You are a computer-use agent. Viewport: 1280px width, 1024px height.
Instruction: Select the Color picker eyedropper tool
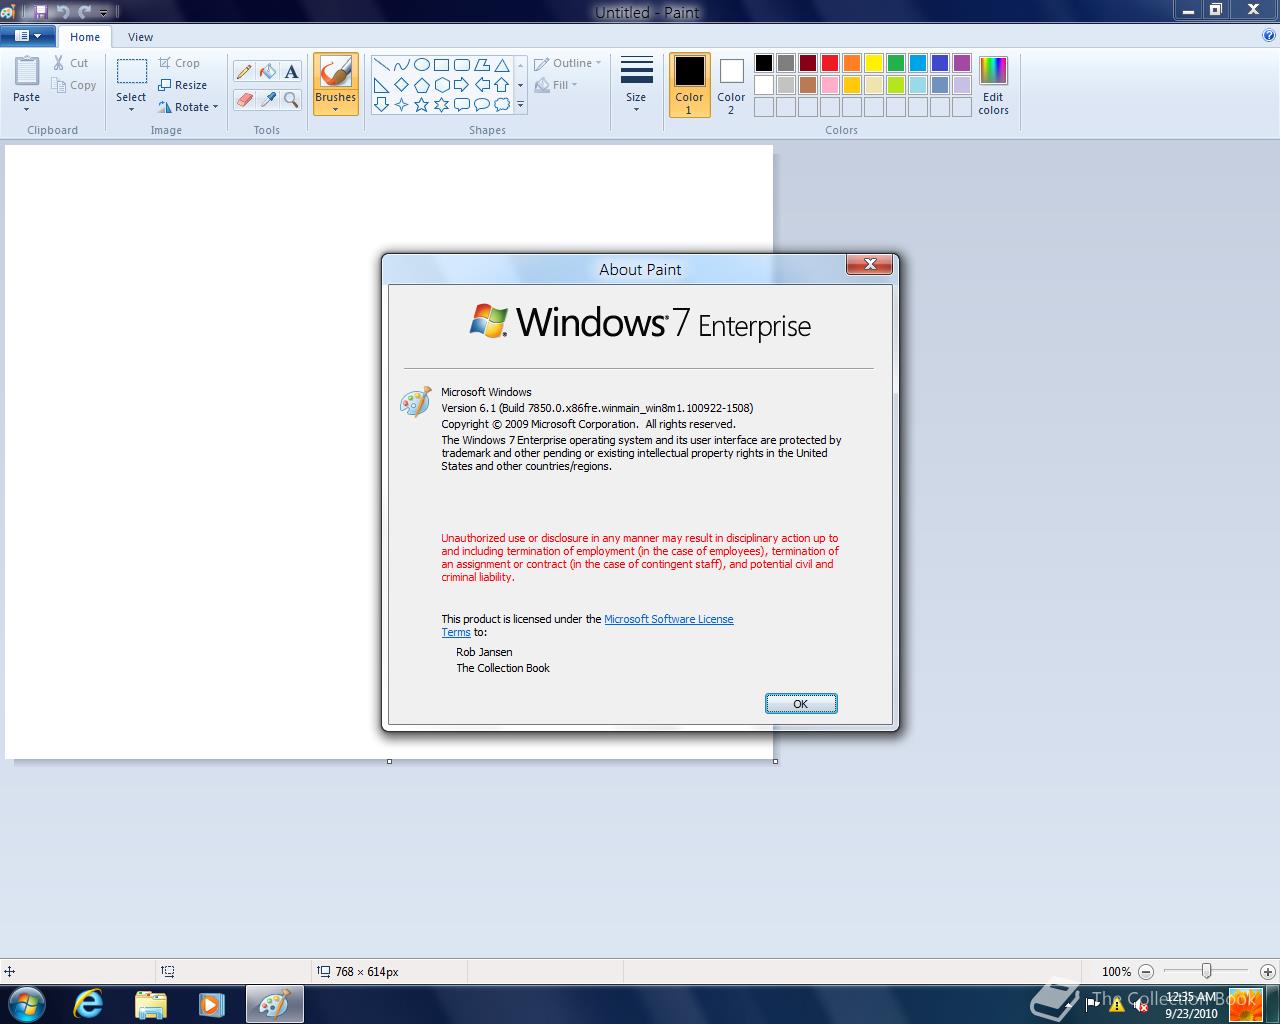[x=267, y=100]
